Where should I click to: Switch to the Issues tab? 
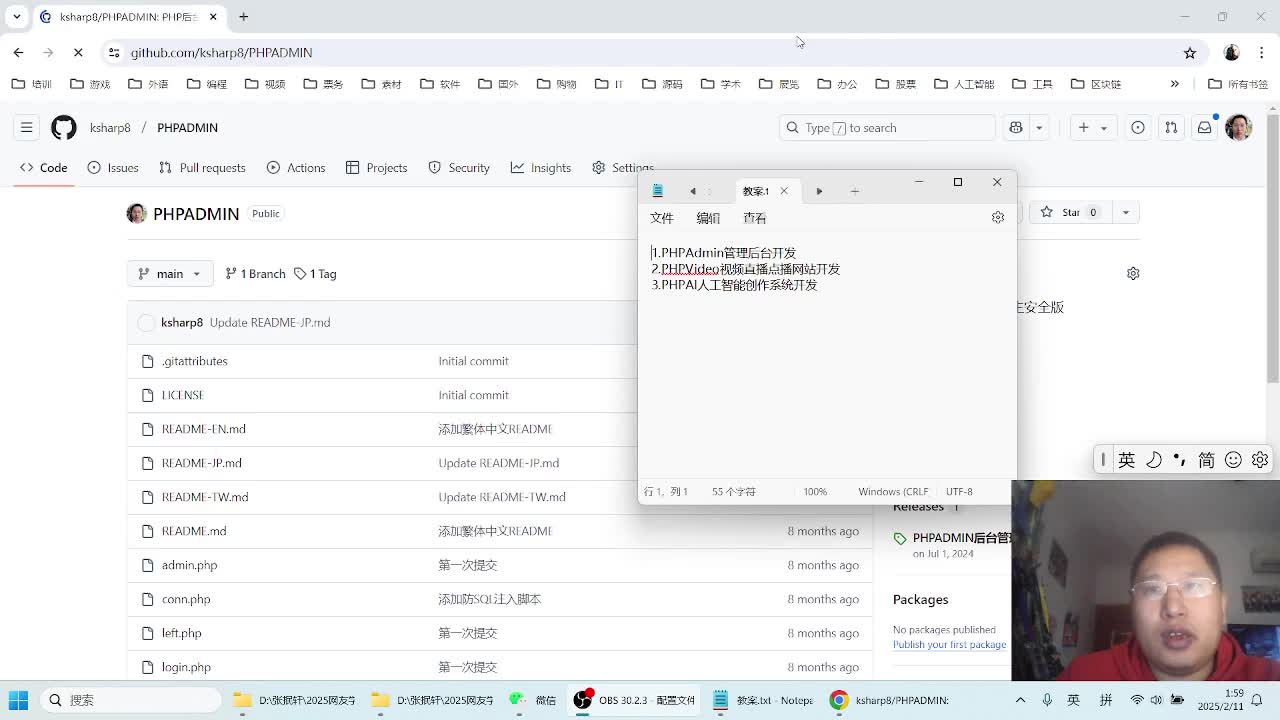[113, 167]
